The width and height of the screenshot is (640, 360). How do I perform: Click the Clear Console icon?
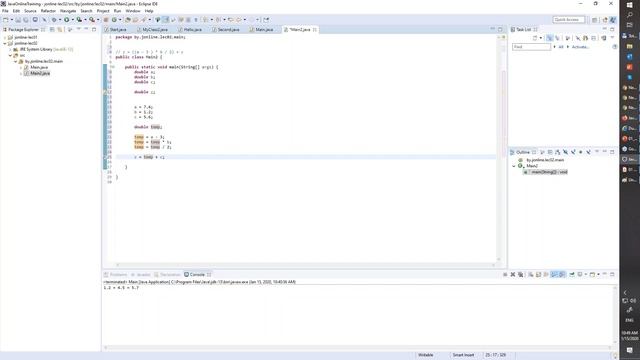pos(531,275)
